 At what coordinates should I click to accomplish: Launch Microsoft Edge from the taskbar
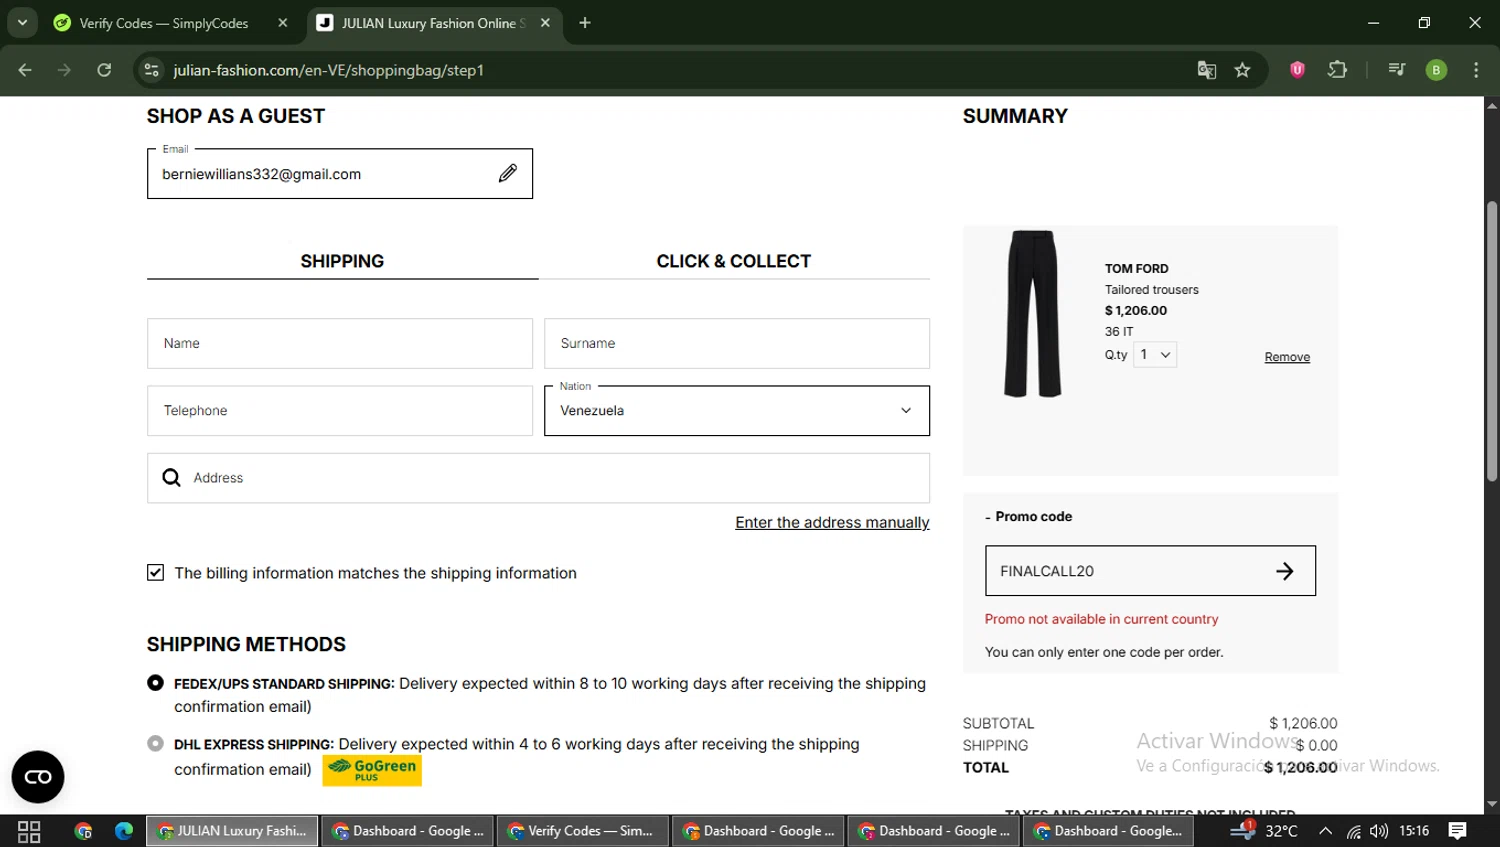click(x=124, y=831)
